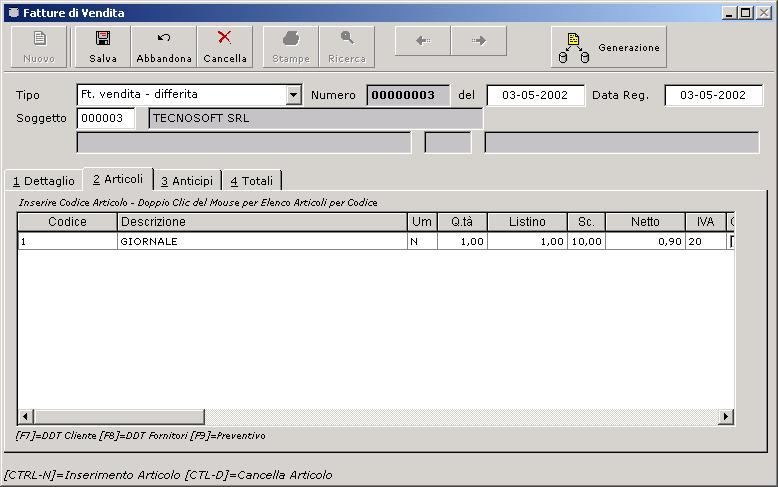The height and width of the screenshot is (487, 778).
Task: Click the Generazione button
Action: (608, 47)
